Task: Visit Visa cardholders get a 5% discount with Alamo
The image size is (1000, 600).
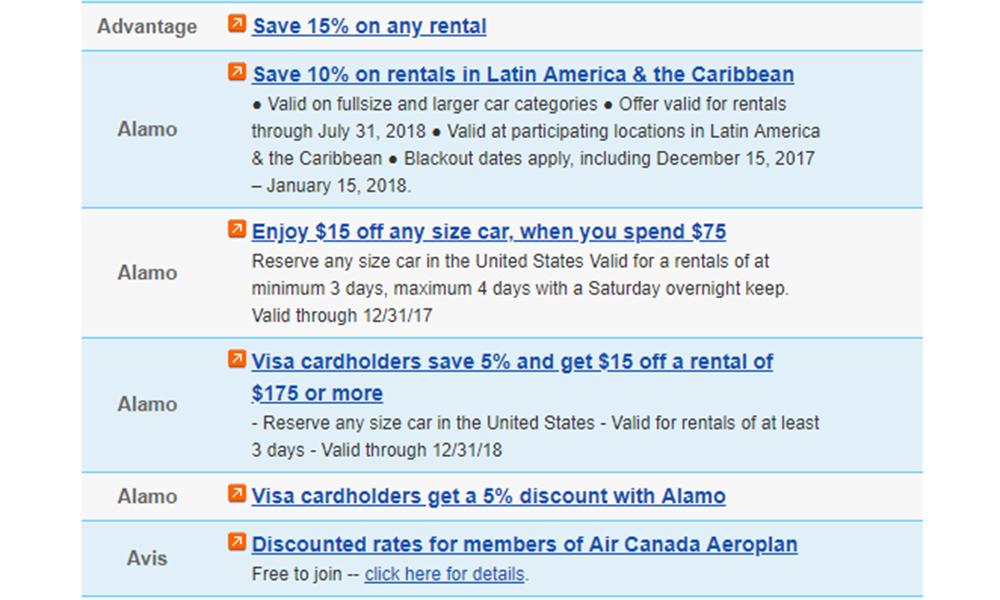Action: (489, 496)
